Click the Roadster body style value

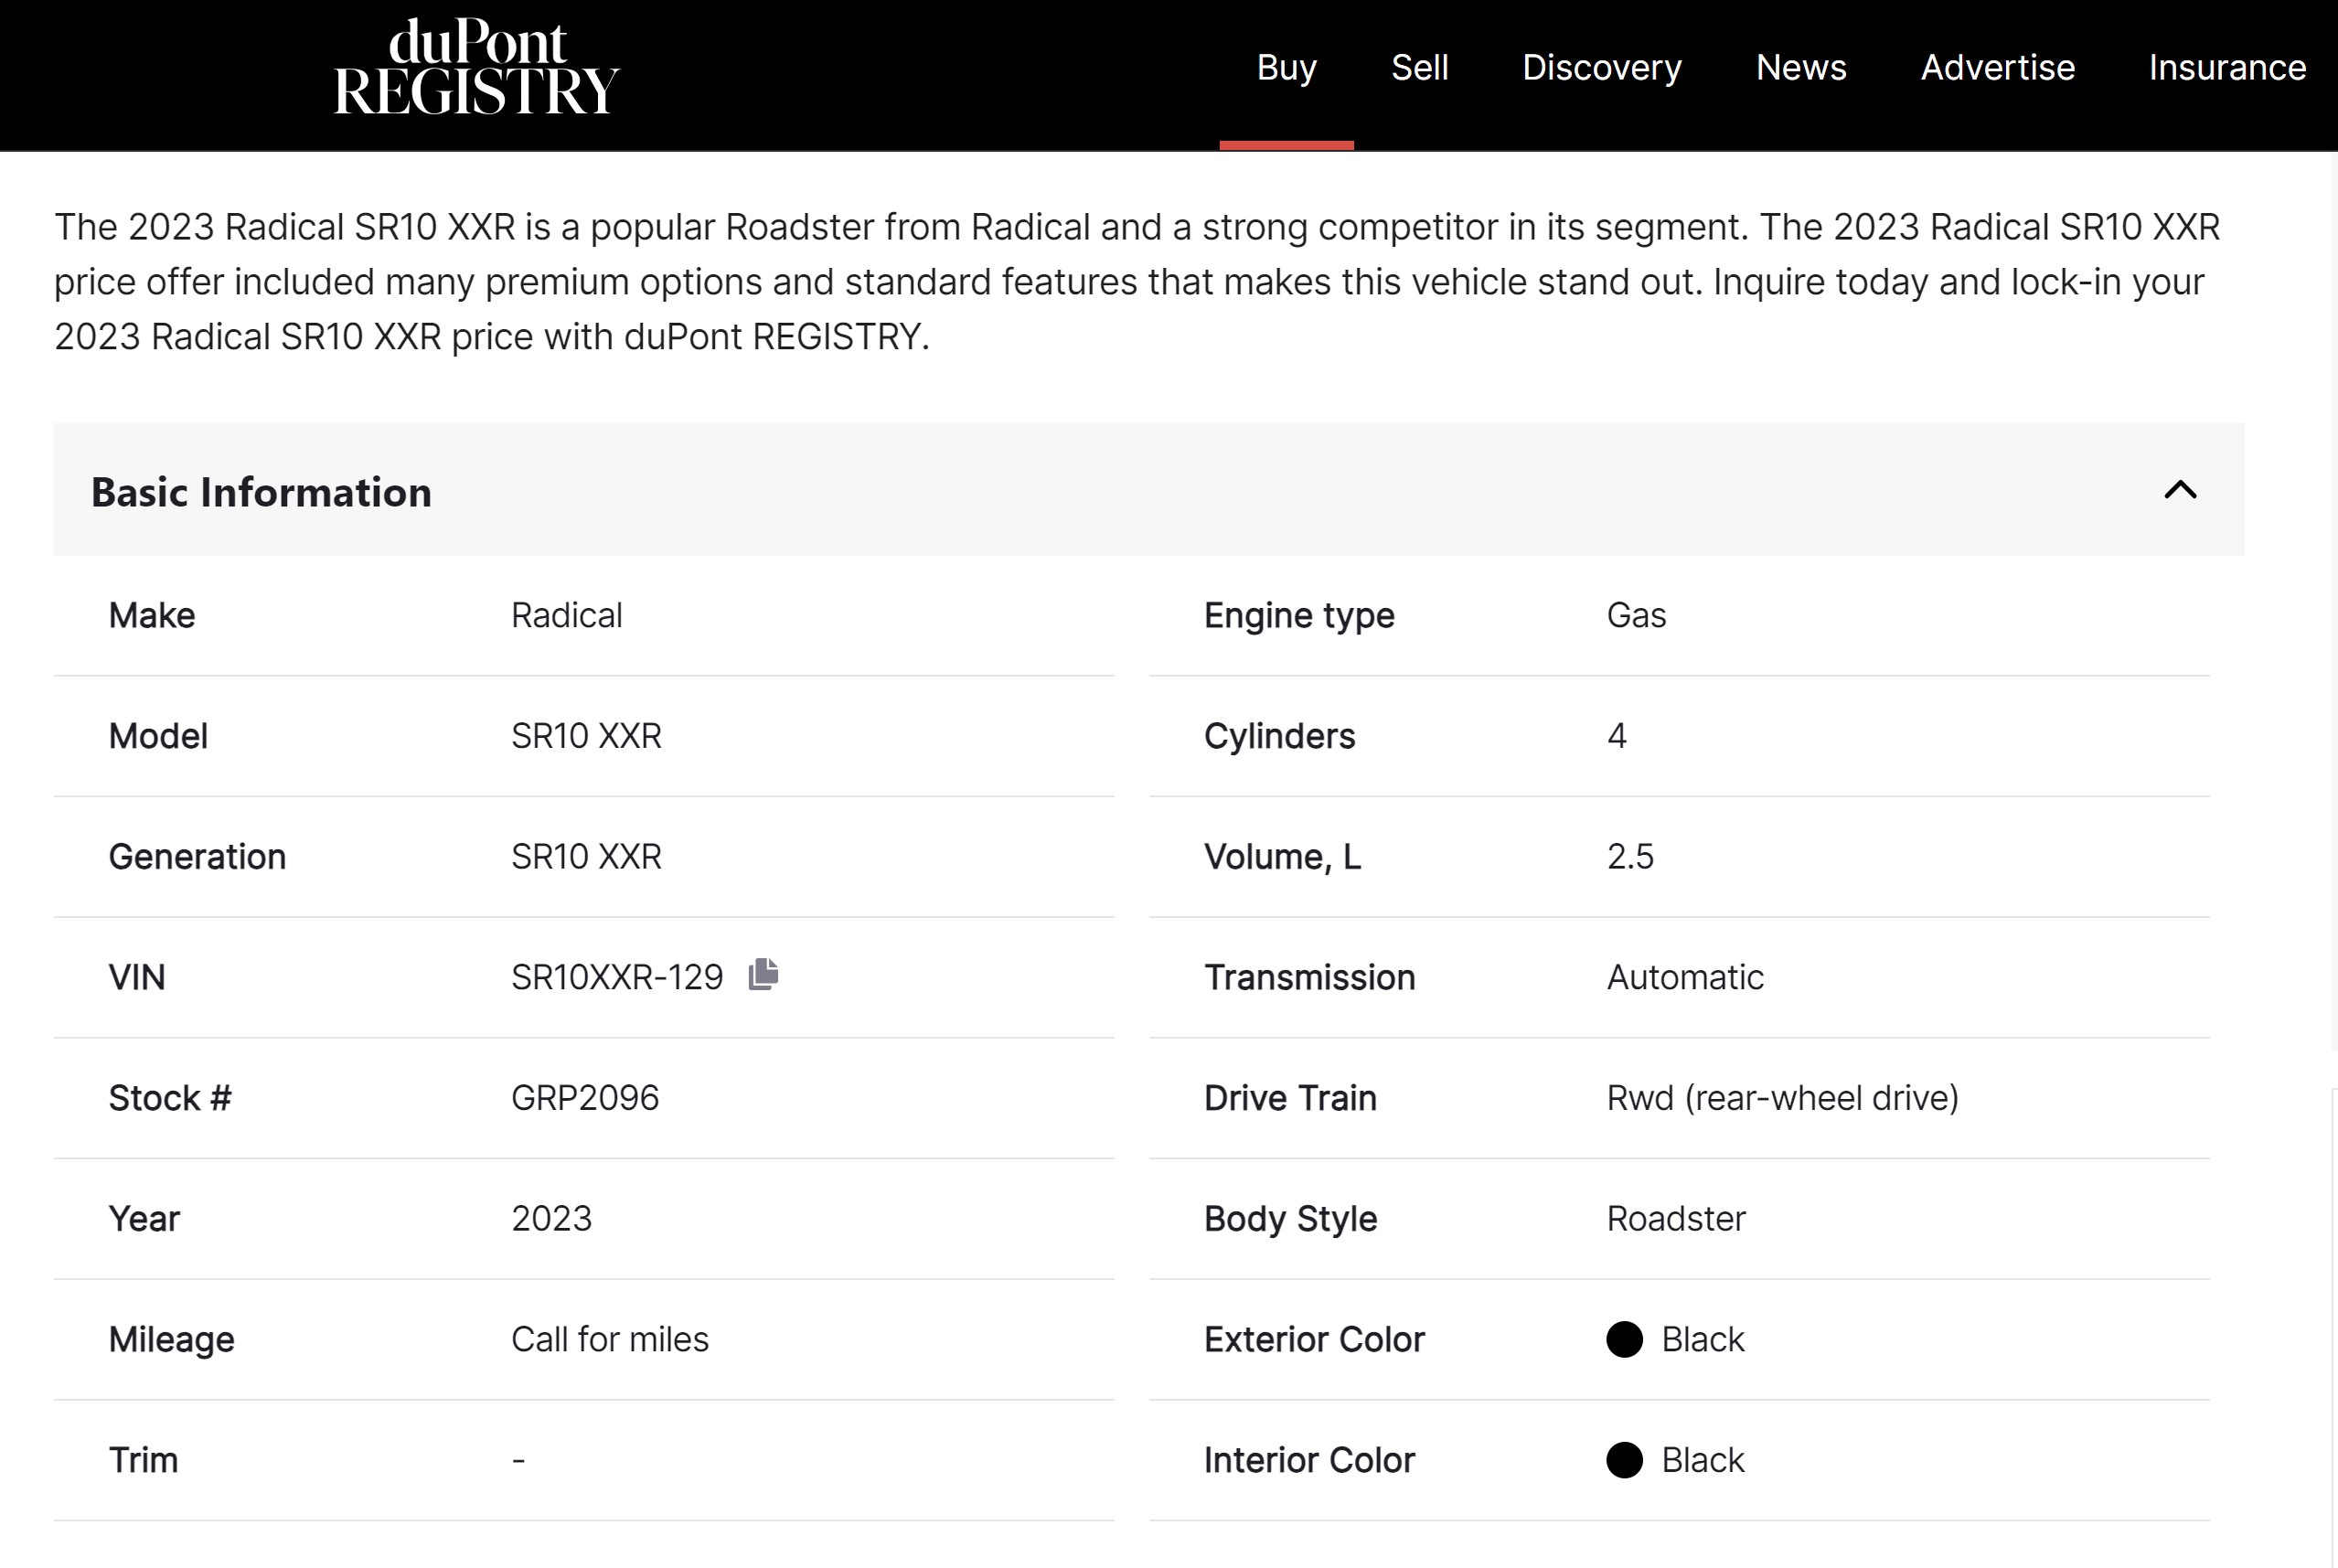1675,1219
